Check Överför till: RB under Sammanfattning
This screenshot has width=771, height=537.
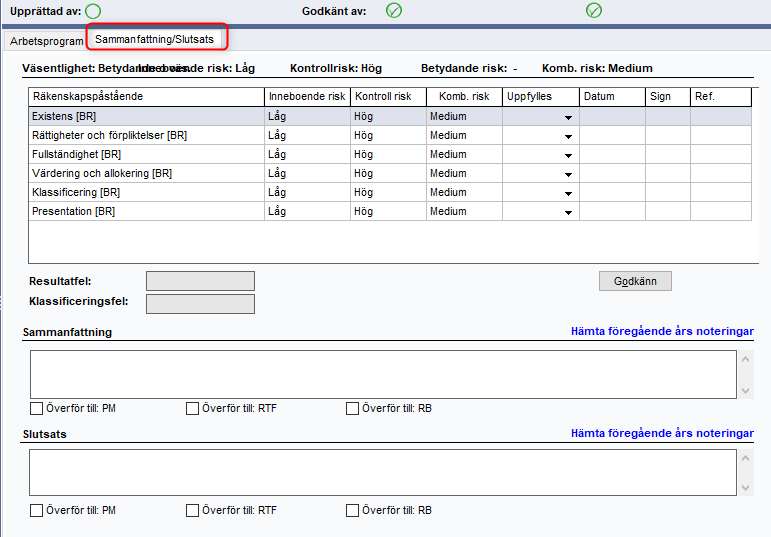pos(352,409)
